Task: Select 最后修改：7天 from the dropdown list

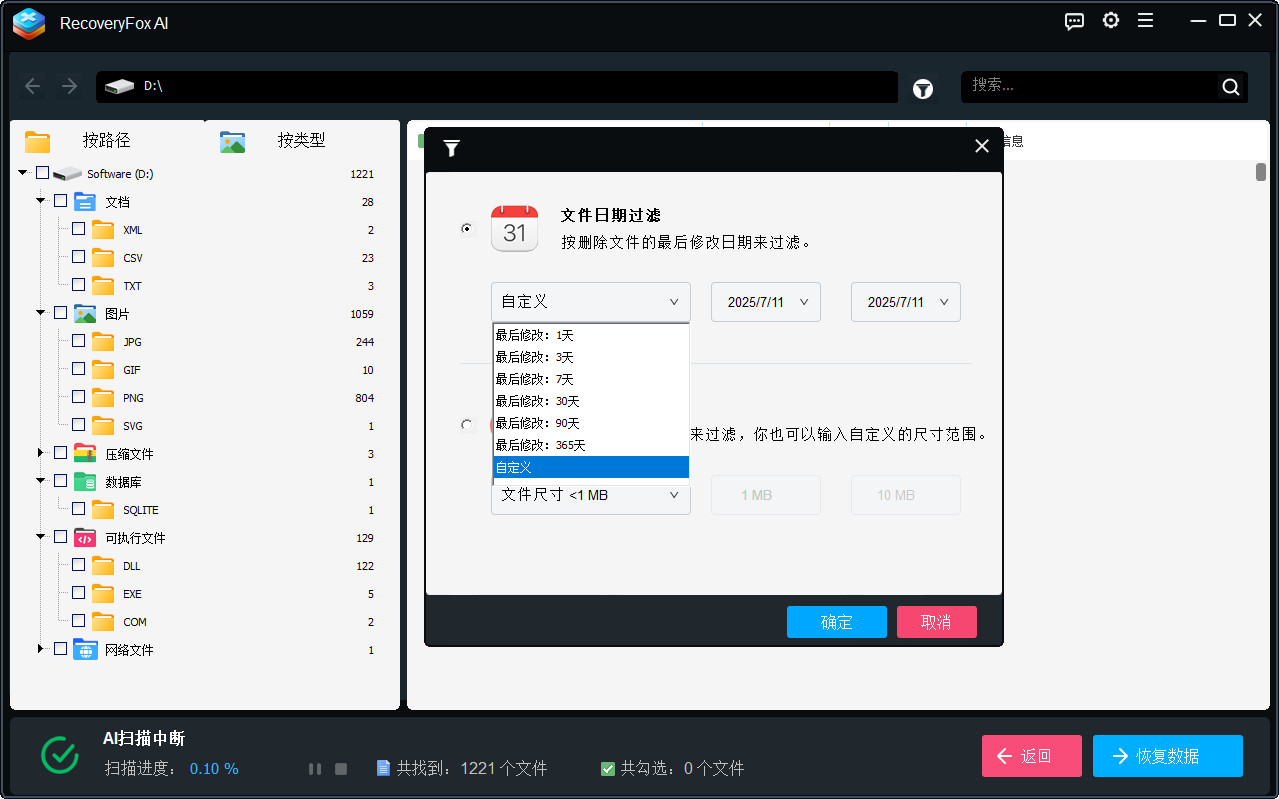Action: (534, 379)
